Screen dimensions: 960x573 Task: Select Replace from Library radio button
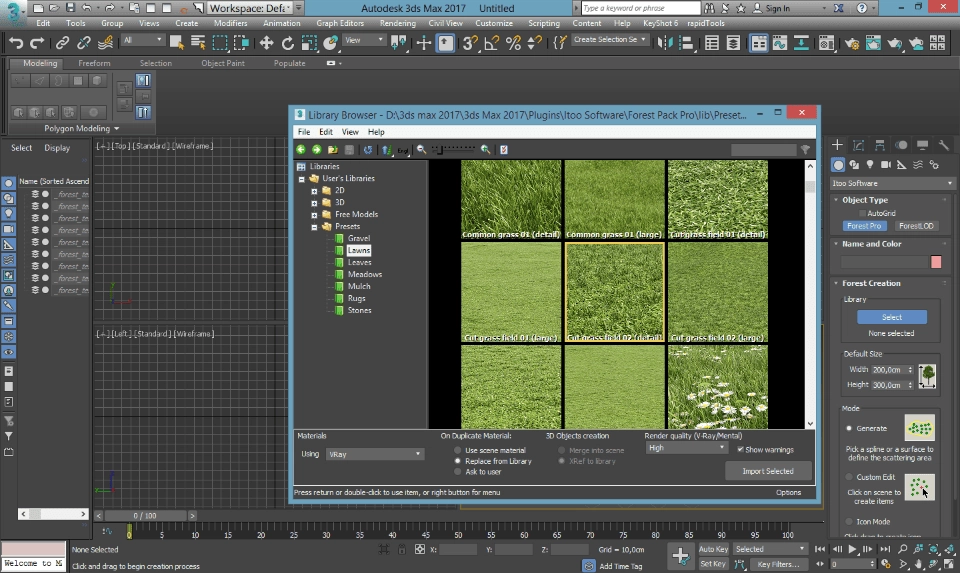tap(457, 461)
